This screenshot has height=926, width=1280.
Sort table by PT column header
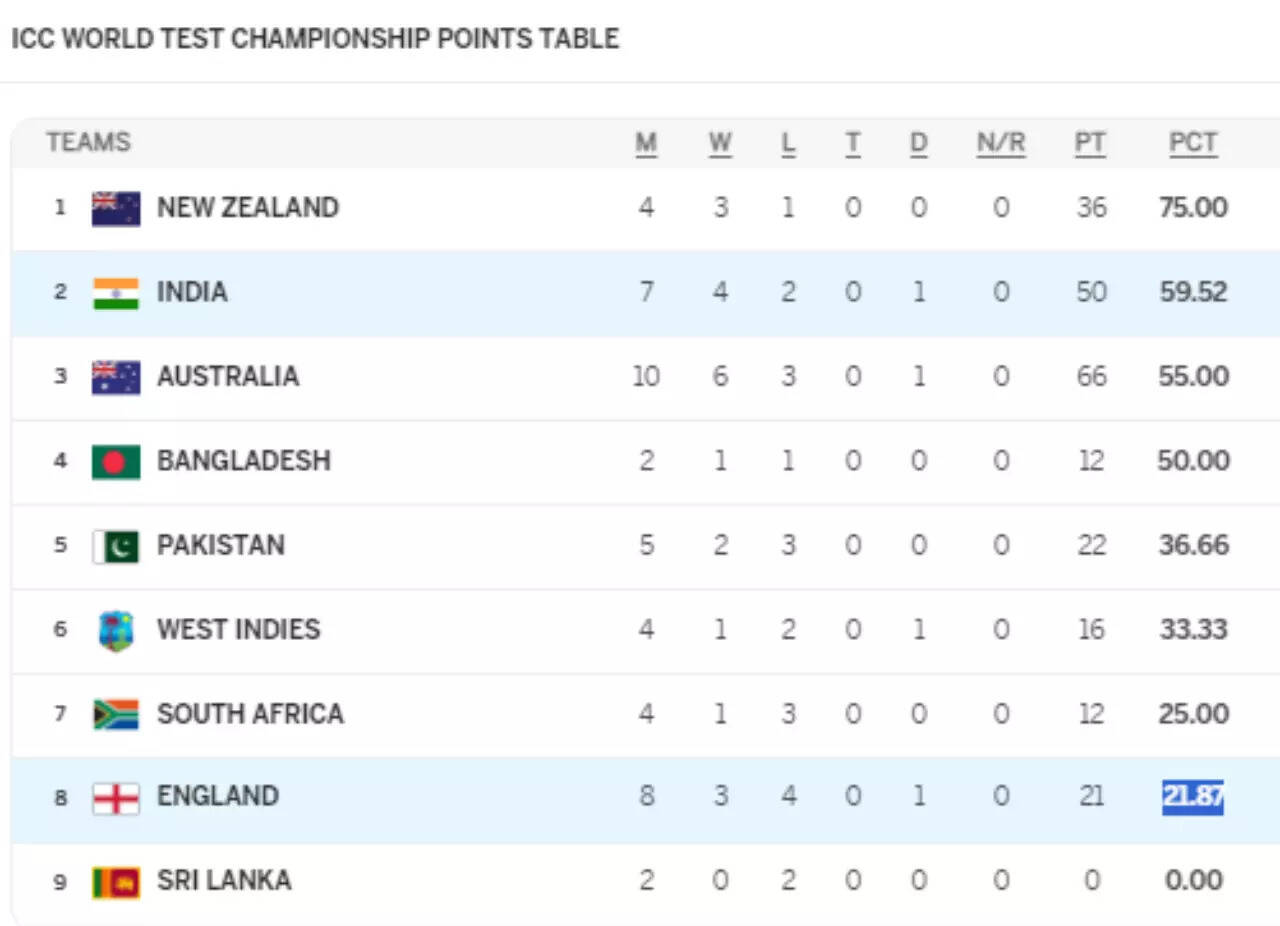pos(1090,143)
